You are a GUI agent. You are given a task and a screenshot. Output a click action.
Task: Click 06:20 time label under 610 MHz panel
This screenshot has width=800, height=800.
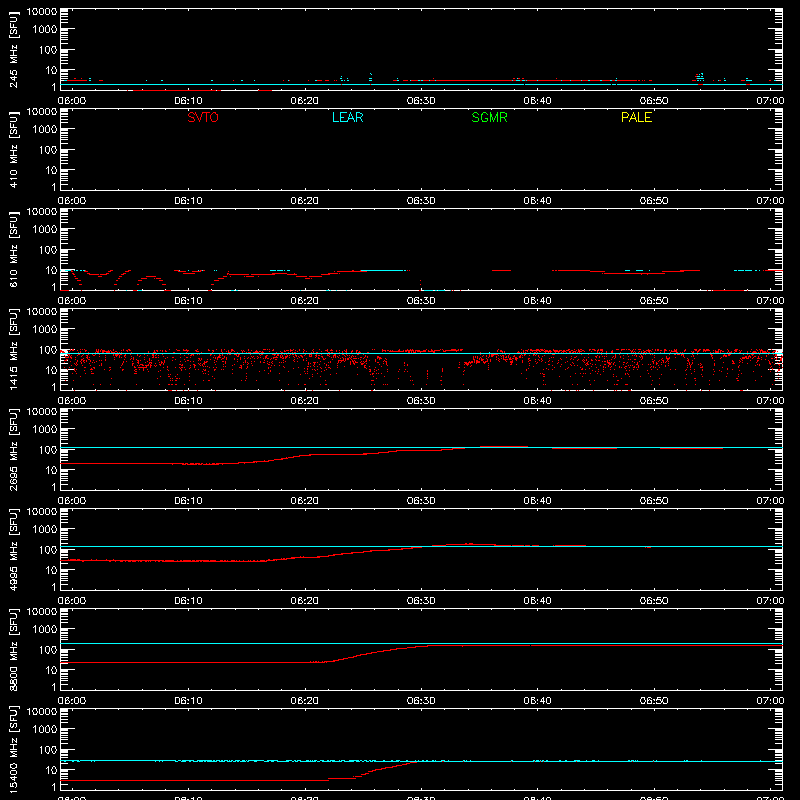305,301
